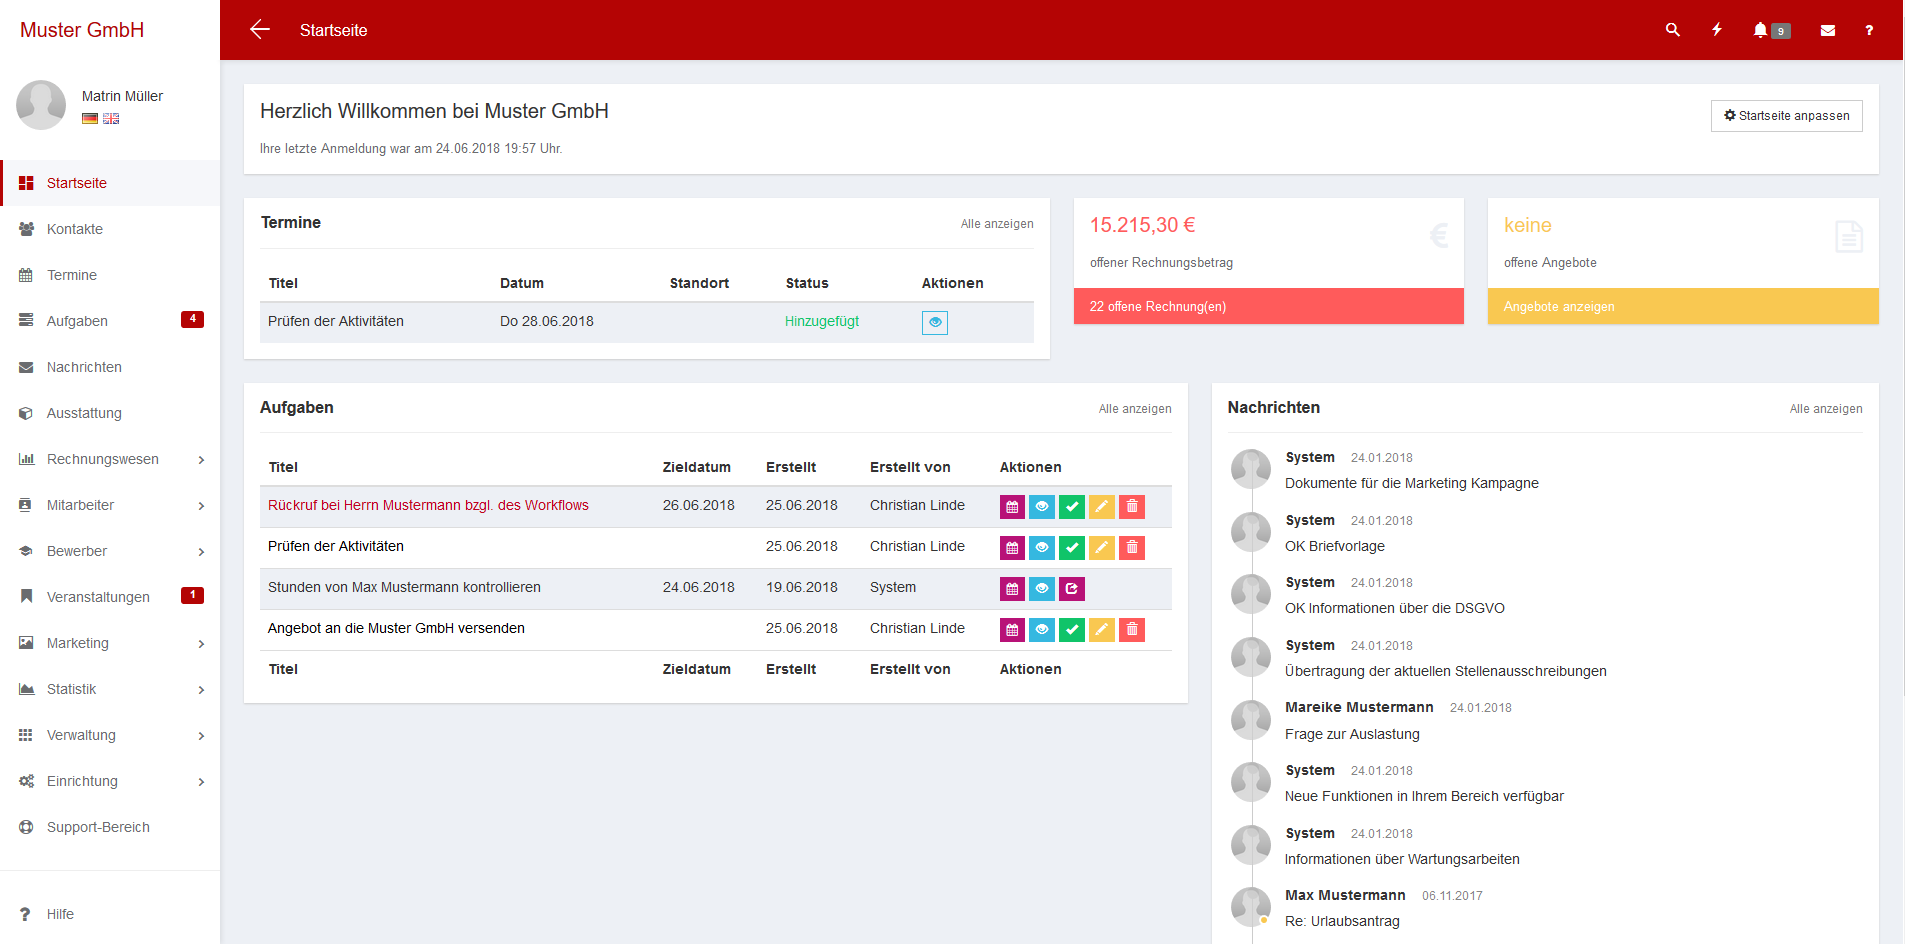Click 'Alle anzeigen' in the Nachrichten panel
The width and height of the screenshot is (1905, 944).
point(1825,409)
